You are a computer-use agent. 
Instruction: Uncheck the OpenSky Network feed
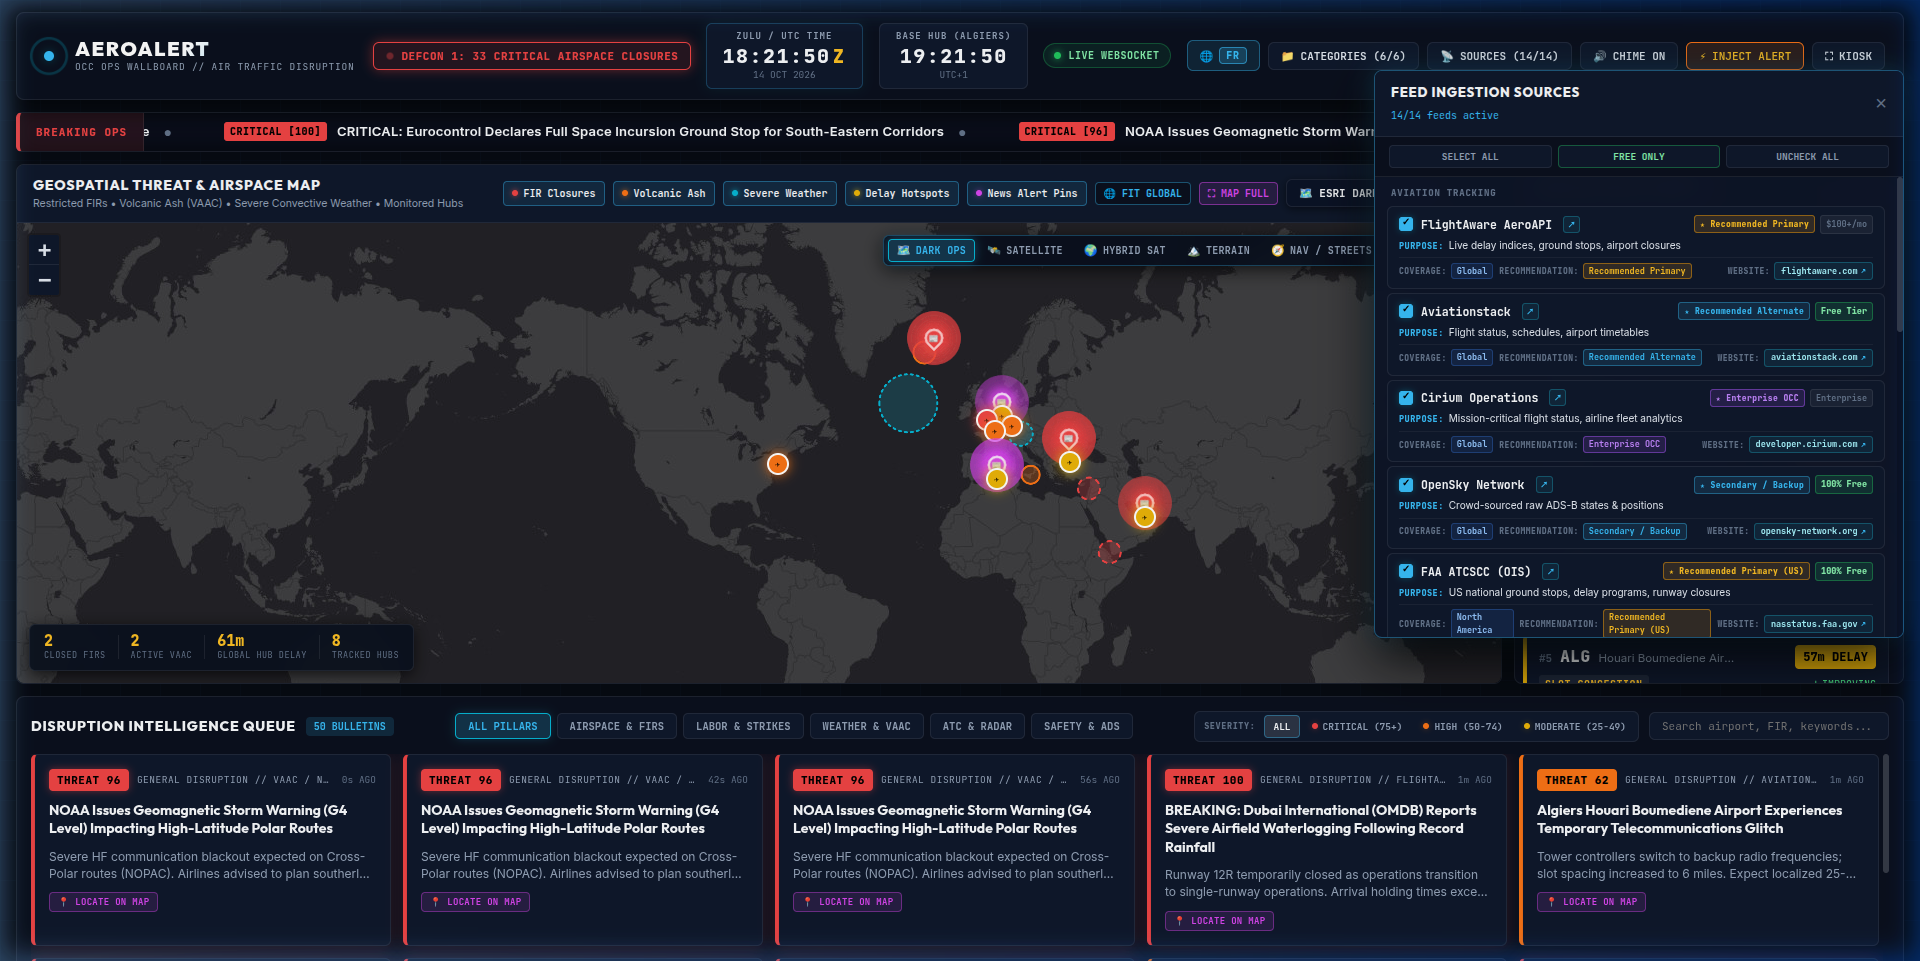[1406, 485]
